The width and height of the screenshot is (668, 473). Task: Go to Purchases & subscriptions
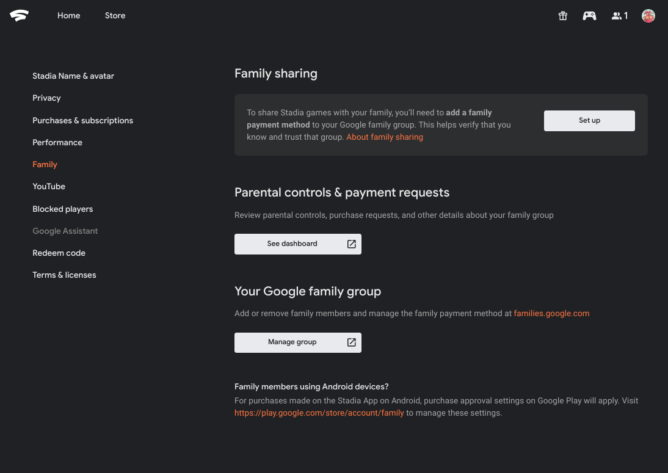(x=82, y=120)
